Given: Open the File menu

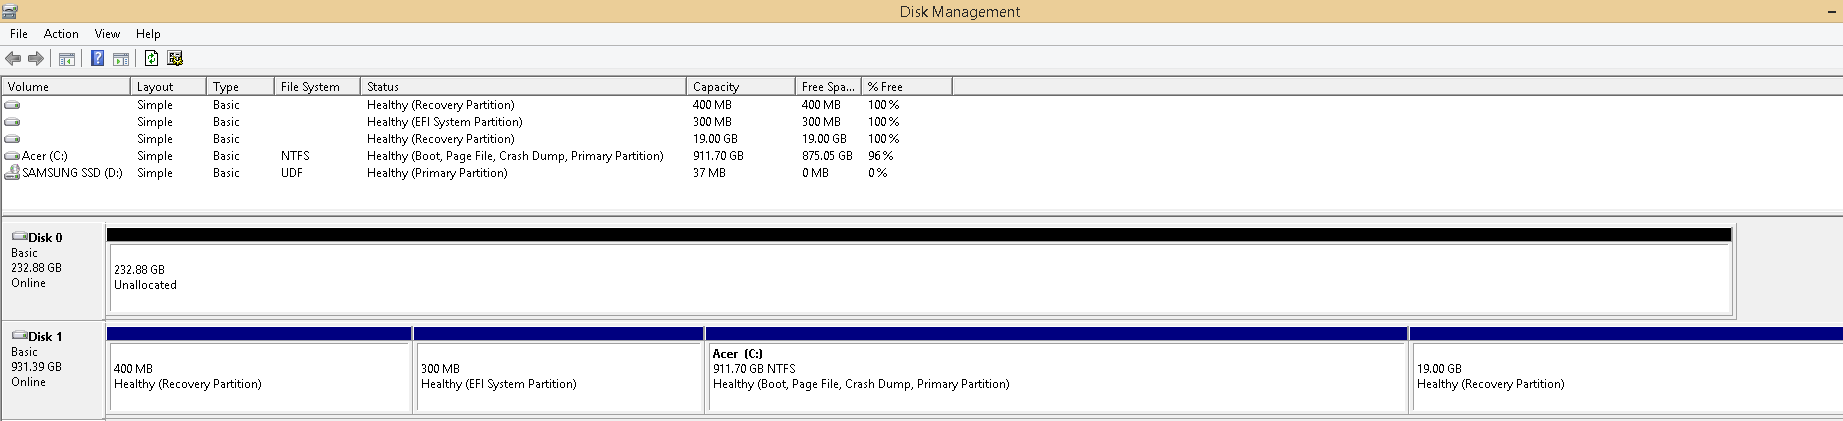Looking at the screenshot, I should click(x=19, y=34).
